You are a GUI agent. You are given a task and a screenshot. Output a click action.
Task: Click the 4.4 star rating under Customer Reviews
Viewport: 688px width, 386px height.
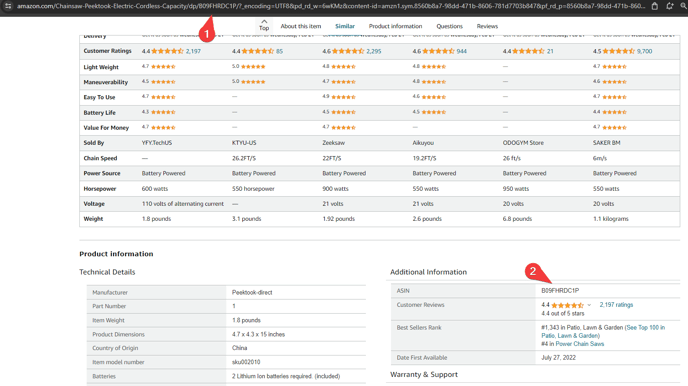pyautogui.click(x=567, y=305)
